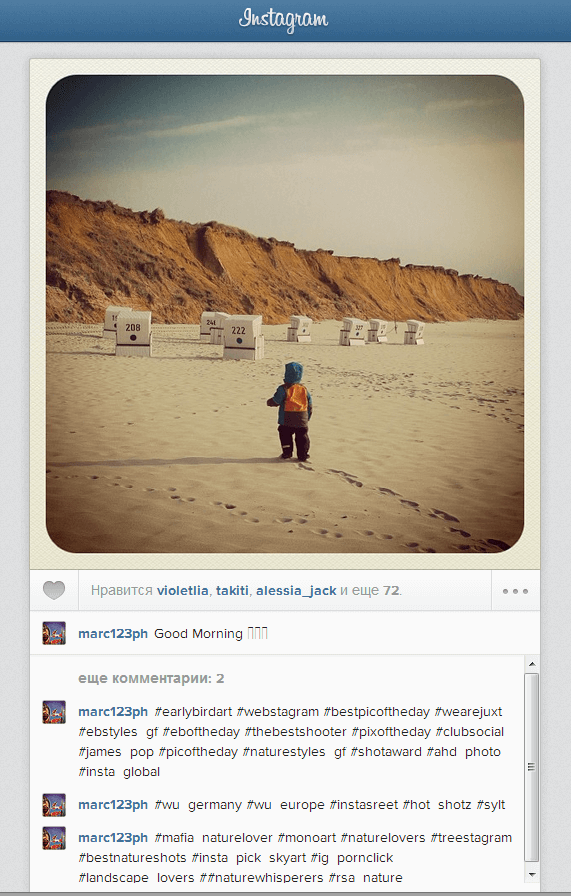The height and width of the screenshot is (896, 571).
Task: Click avatar next to #wu germany comment
Action: coord(54,805)
